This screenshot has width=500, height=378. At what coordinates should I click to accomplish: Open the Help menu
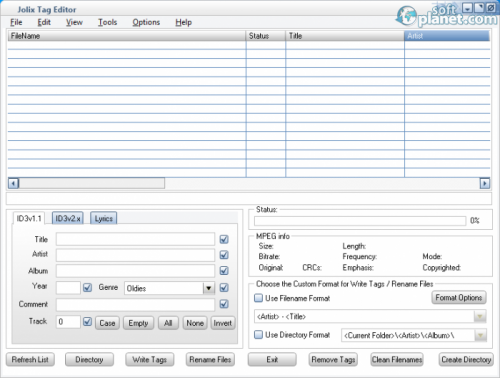(x=183, y=22)
